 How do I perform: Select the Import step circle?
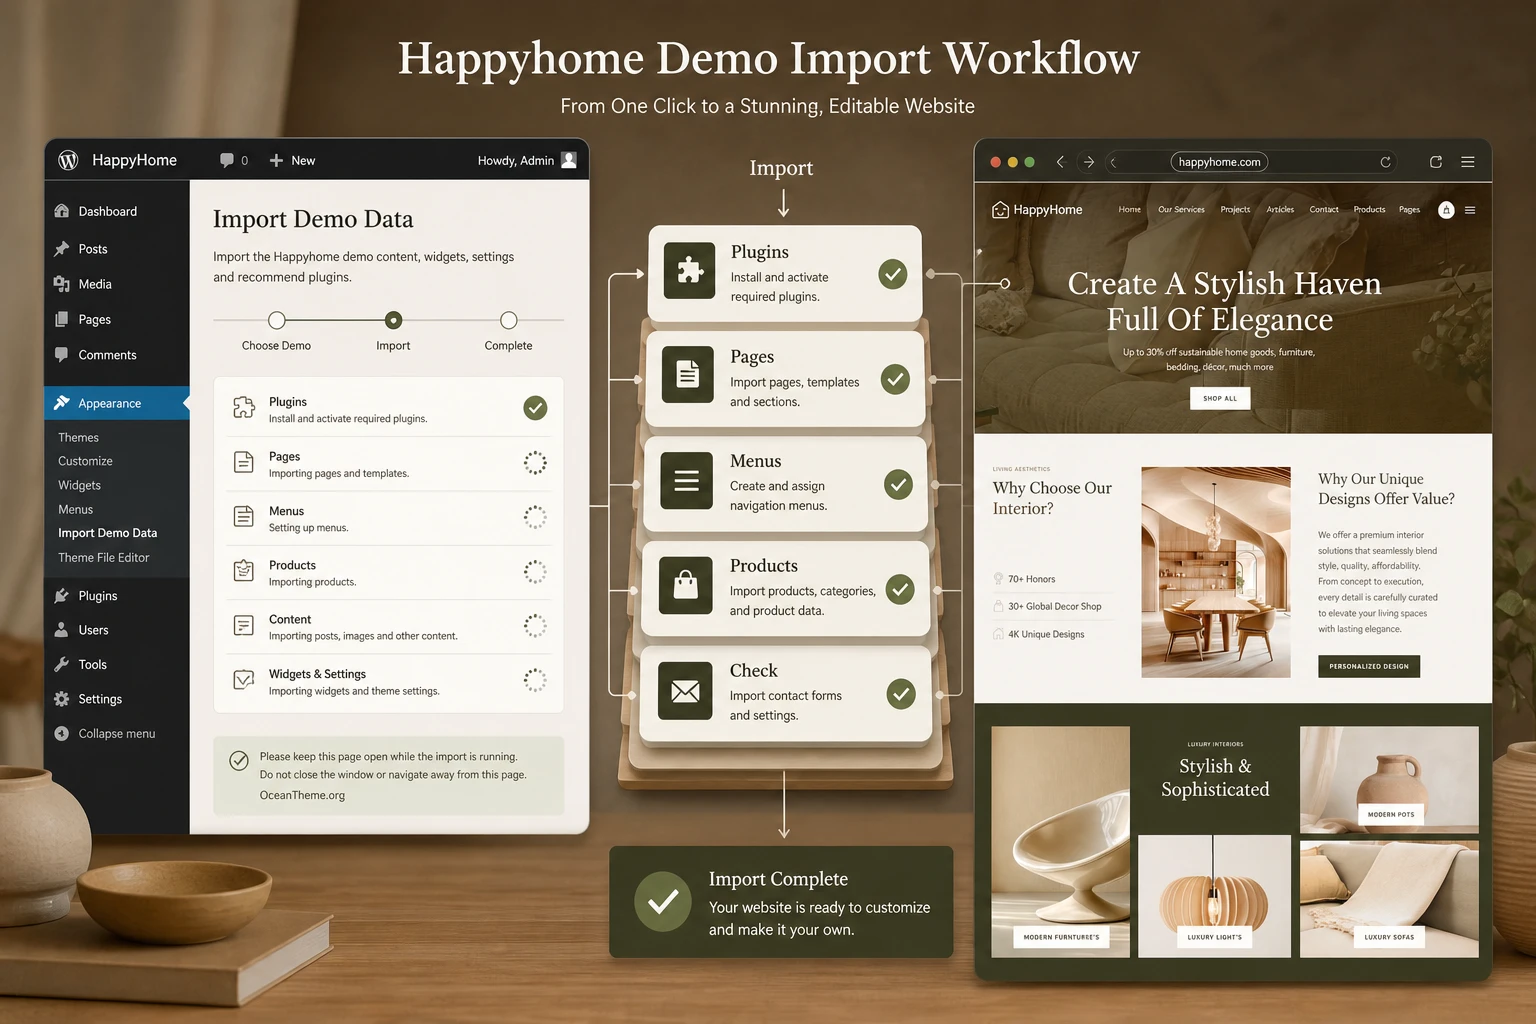pos(393,320)
